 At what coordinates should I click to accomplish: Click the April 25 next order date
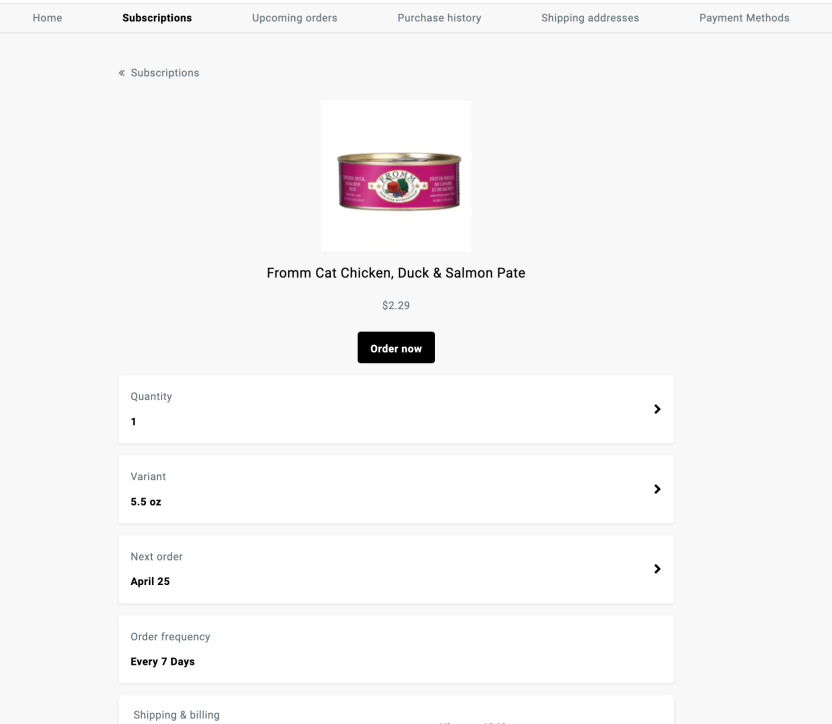(x=150, y=581)
